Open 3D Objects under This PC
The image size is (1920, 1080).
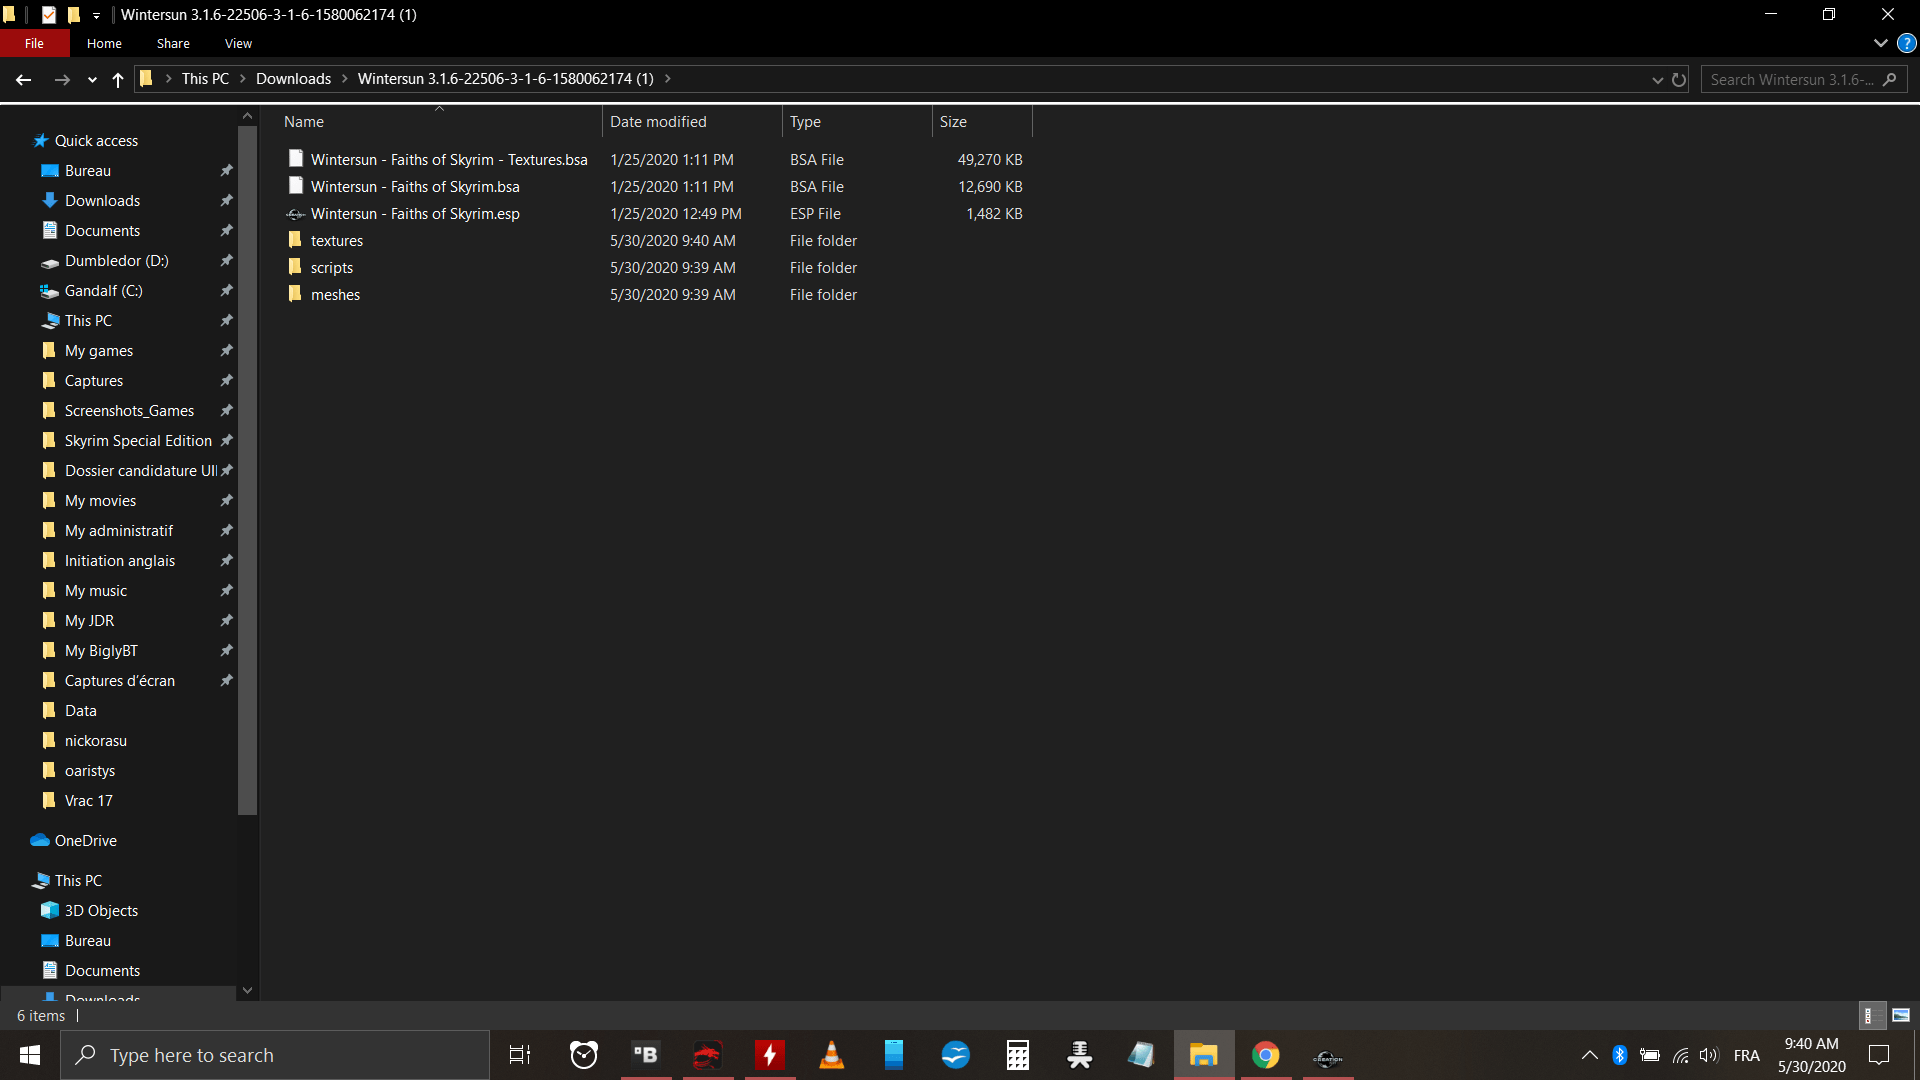[101, 911]
